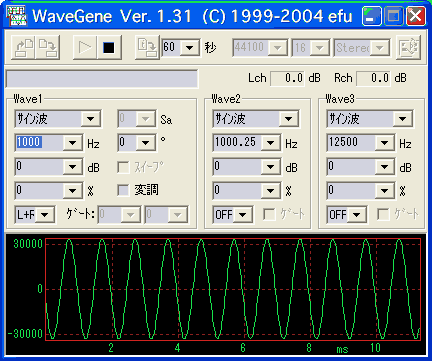Viewport: 432px width, 361px height.
Task: Open Wave3 frequency 12500 Hz dropdown
Action: click(x=385, y=143)
